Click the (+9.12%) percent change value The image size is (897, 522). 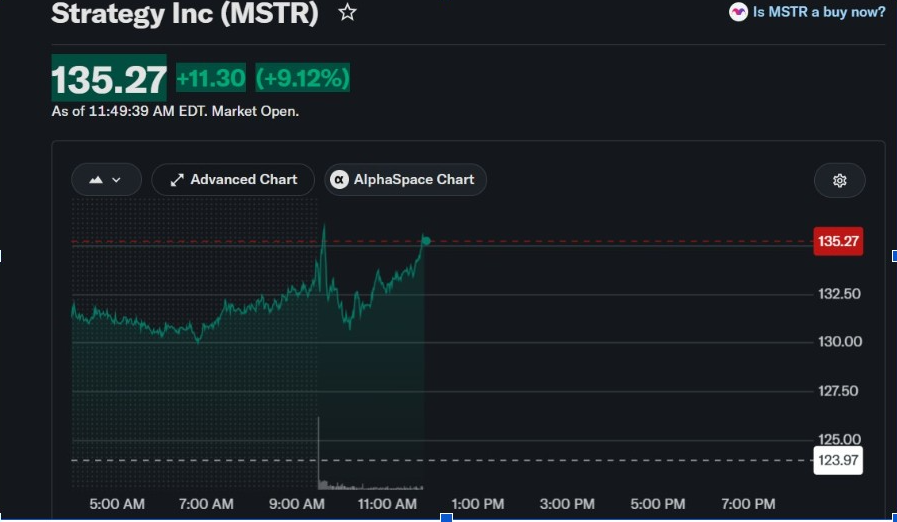coord(302,78)
